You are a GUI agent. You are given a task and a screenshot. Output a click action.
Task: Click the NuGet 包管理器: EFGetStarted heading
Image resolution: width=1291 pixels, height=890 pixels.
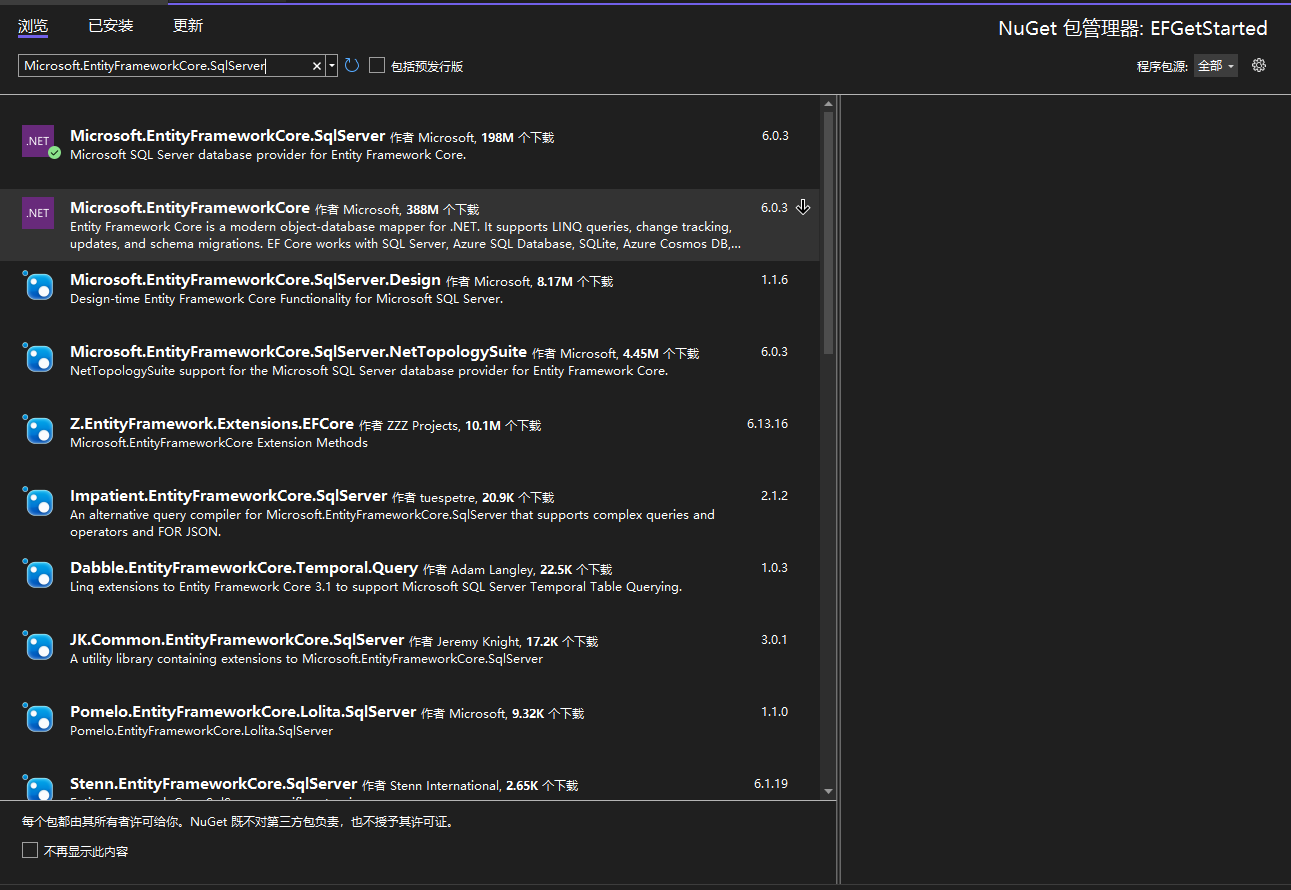coord(1133,29)
